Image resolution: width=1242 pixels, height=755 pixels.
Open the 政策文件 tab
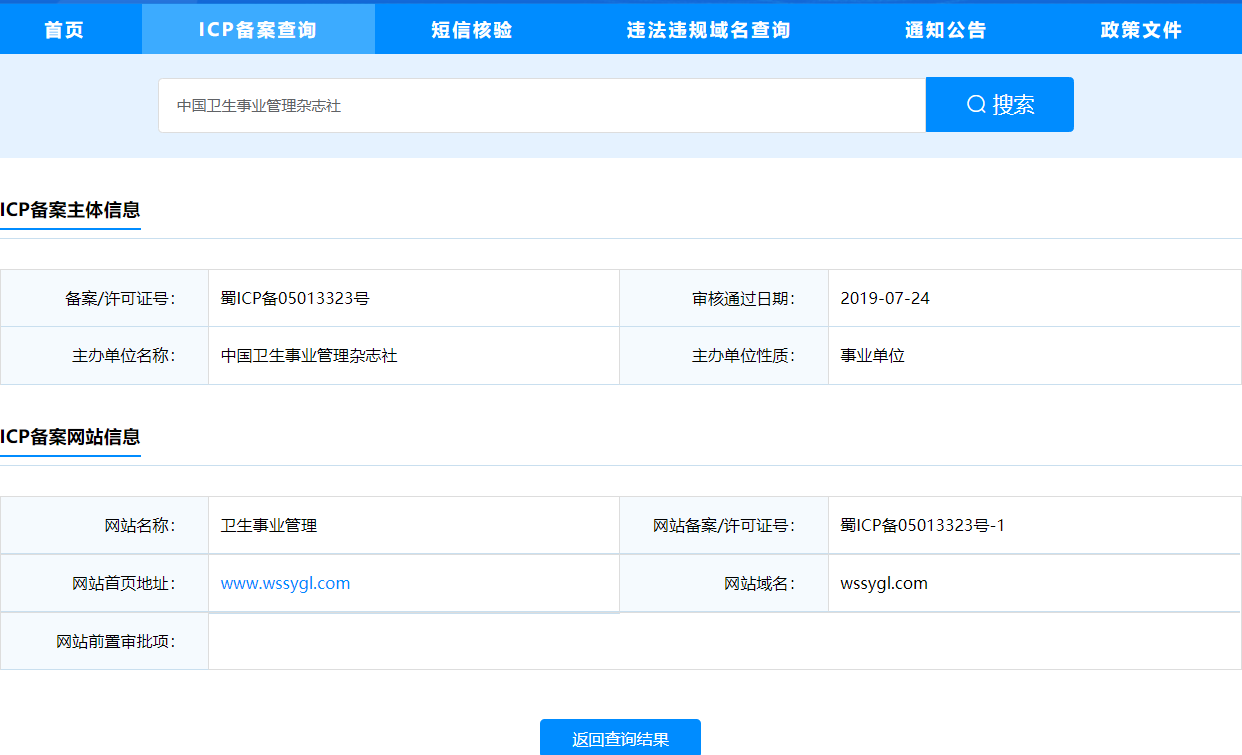tap(1141, 30)
